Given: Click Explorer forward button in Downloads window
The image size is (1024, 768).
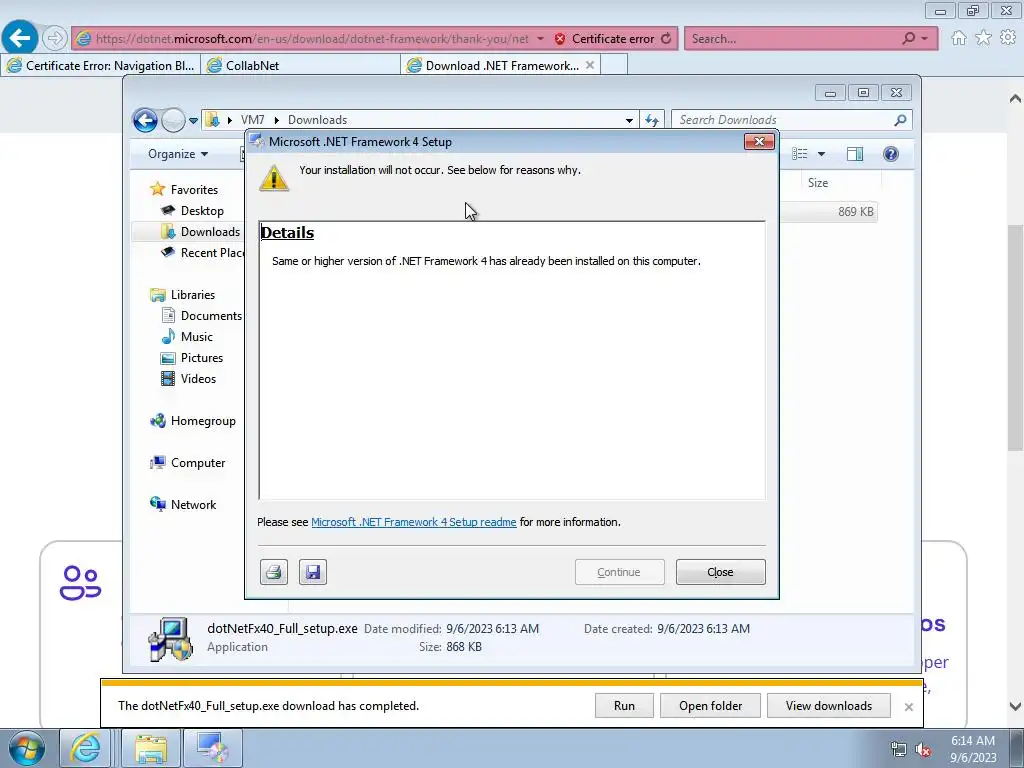Looking at the screenshot, I should (172, 120).
